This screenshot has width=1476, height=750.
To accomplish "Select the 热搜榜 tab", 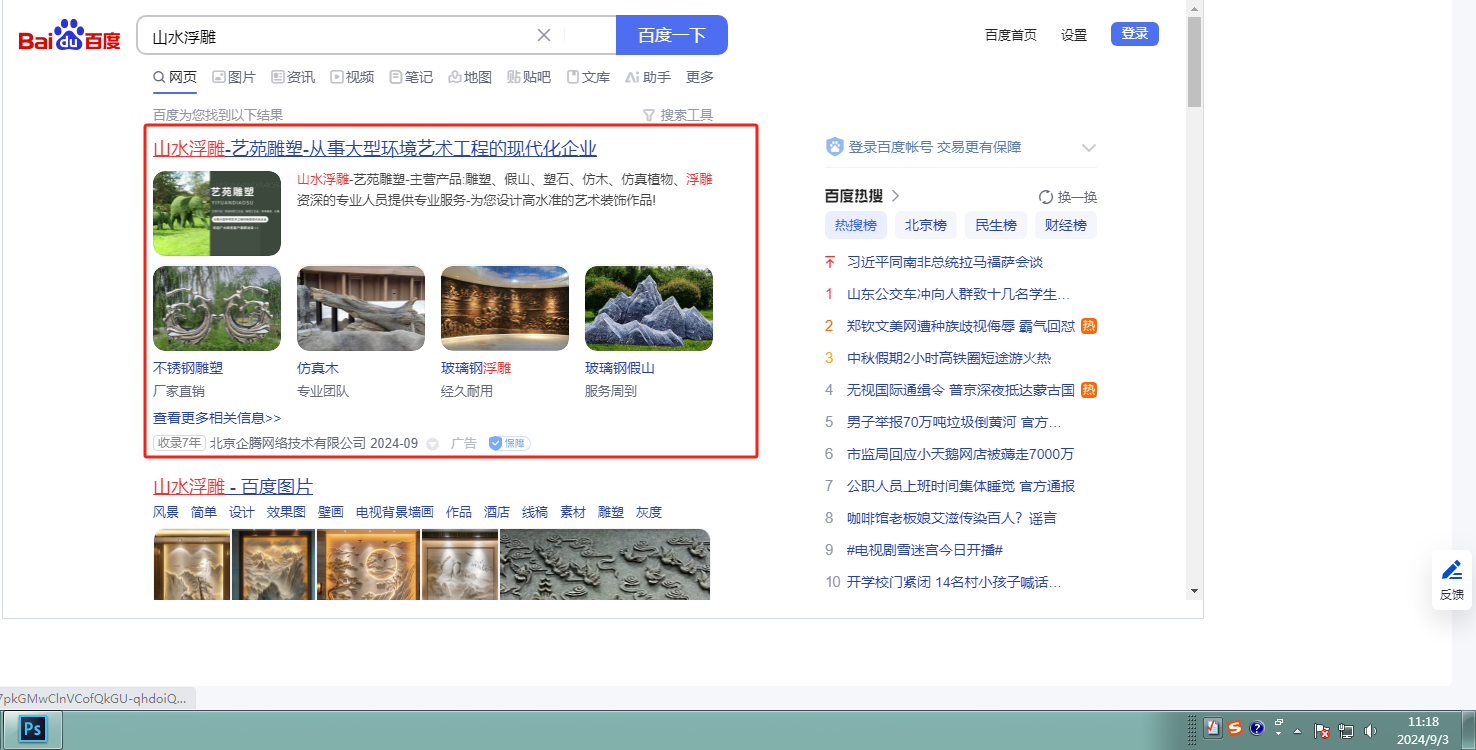I will coord(856,225).
